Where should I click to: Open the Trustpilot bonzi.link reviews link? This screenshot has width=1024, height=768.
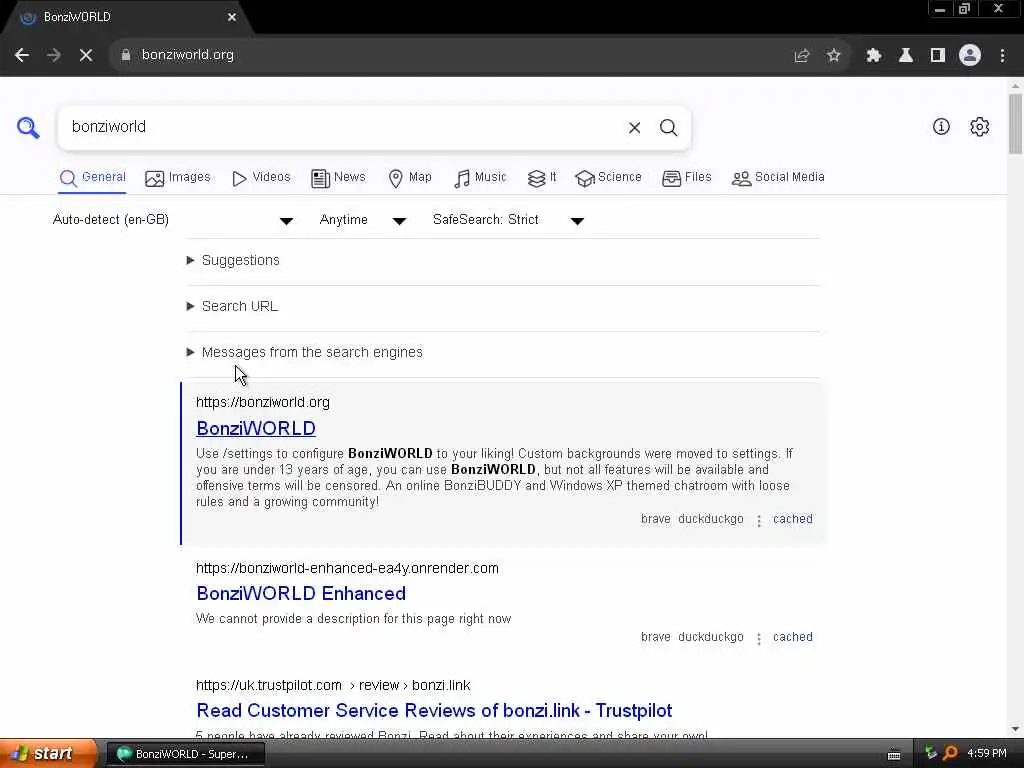pyautogui.click(x=434, y=711)
